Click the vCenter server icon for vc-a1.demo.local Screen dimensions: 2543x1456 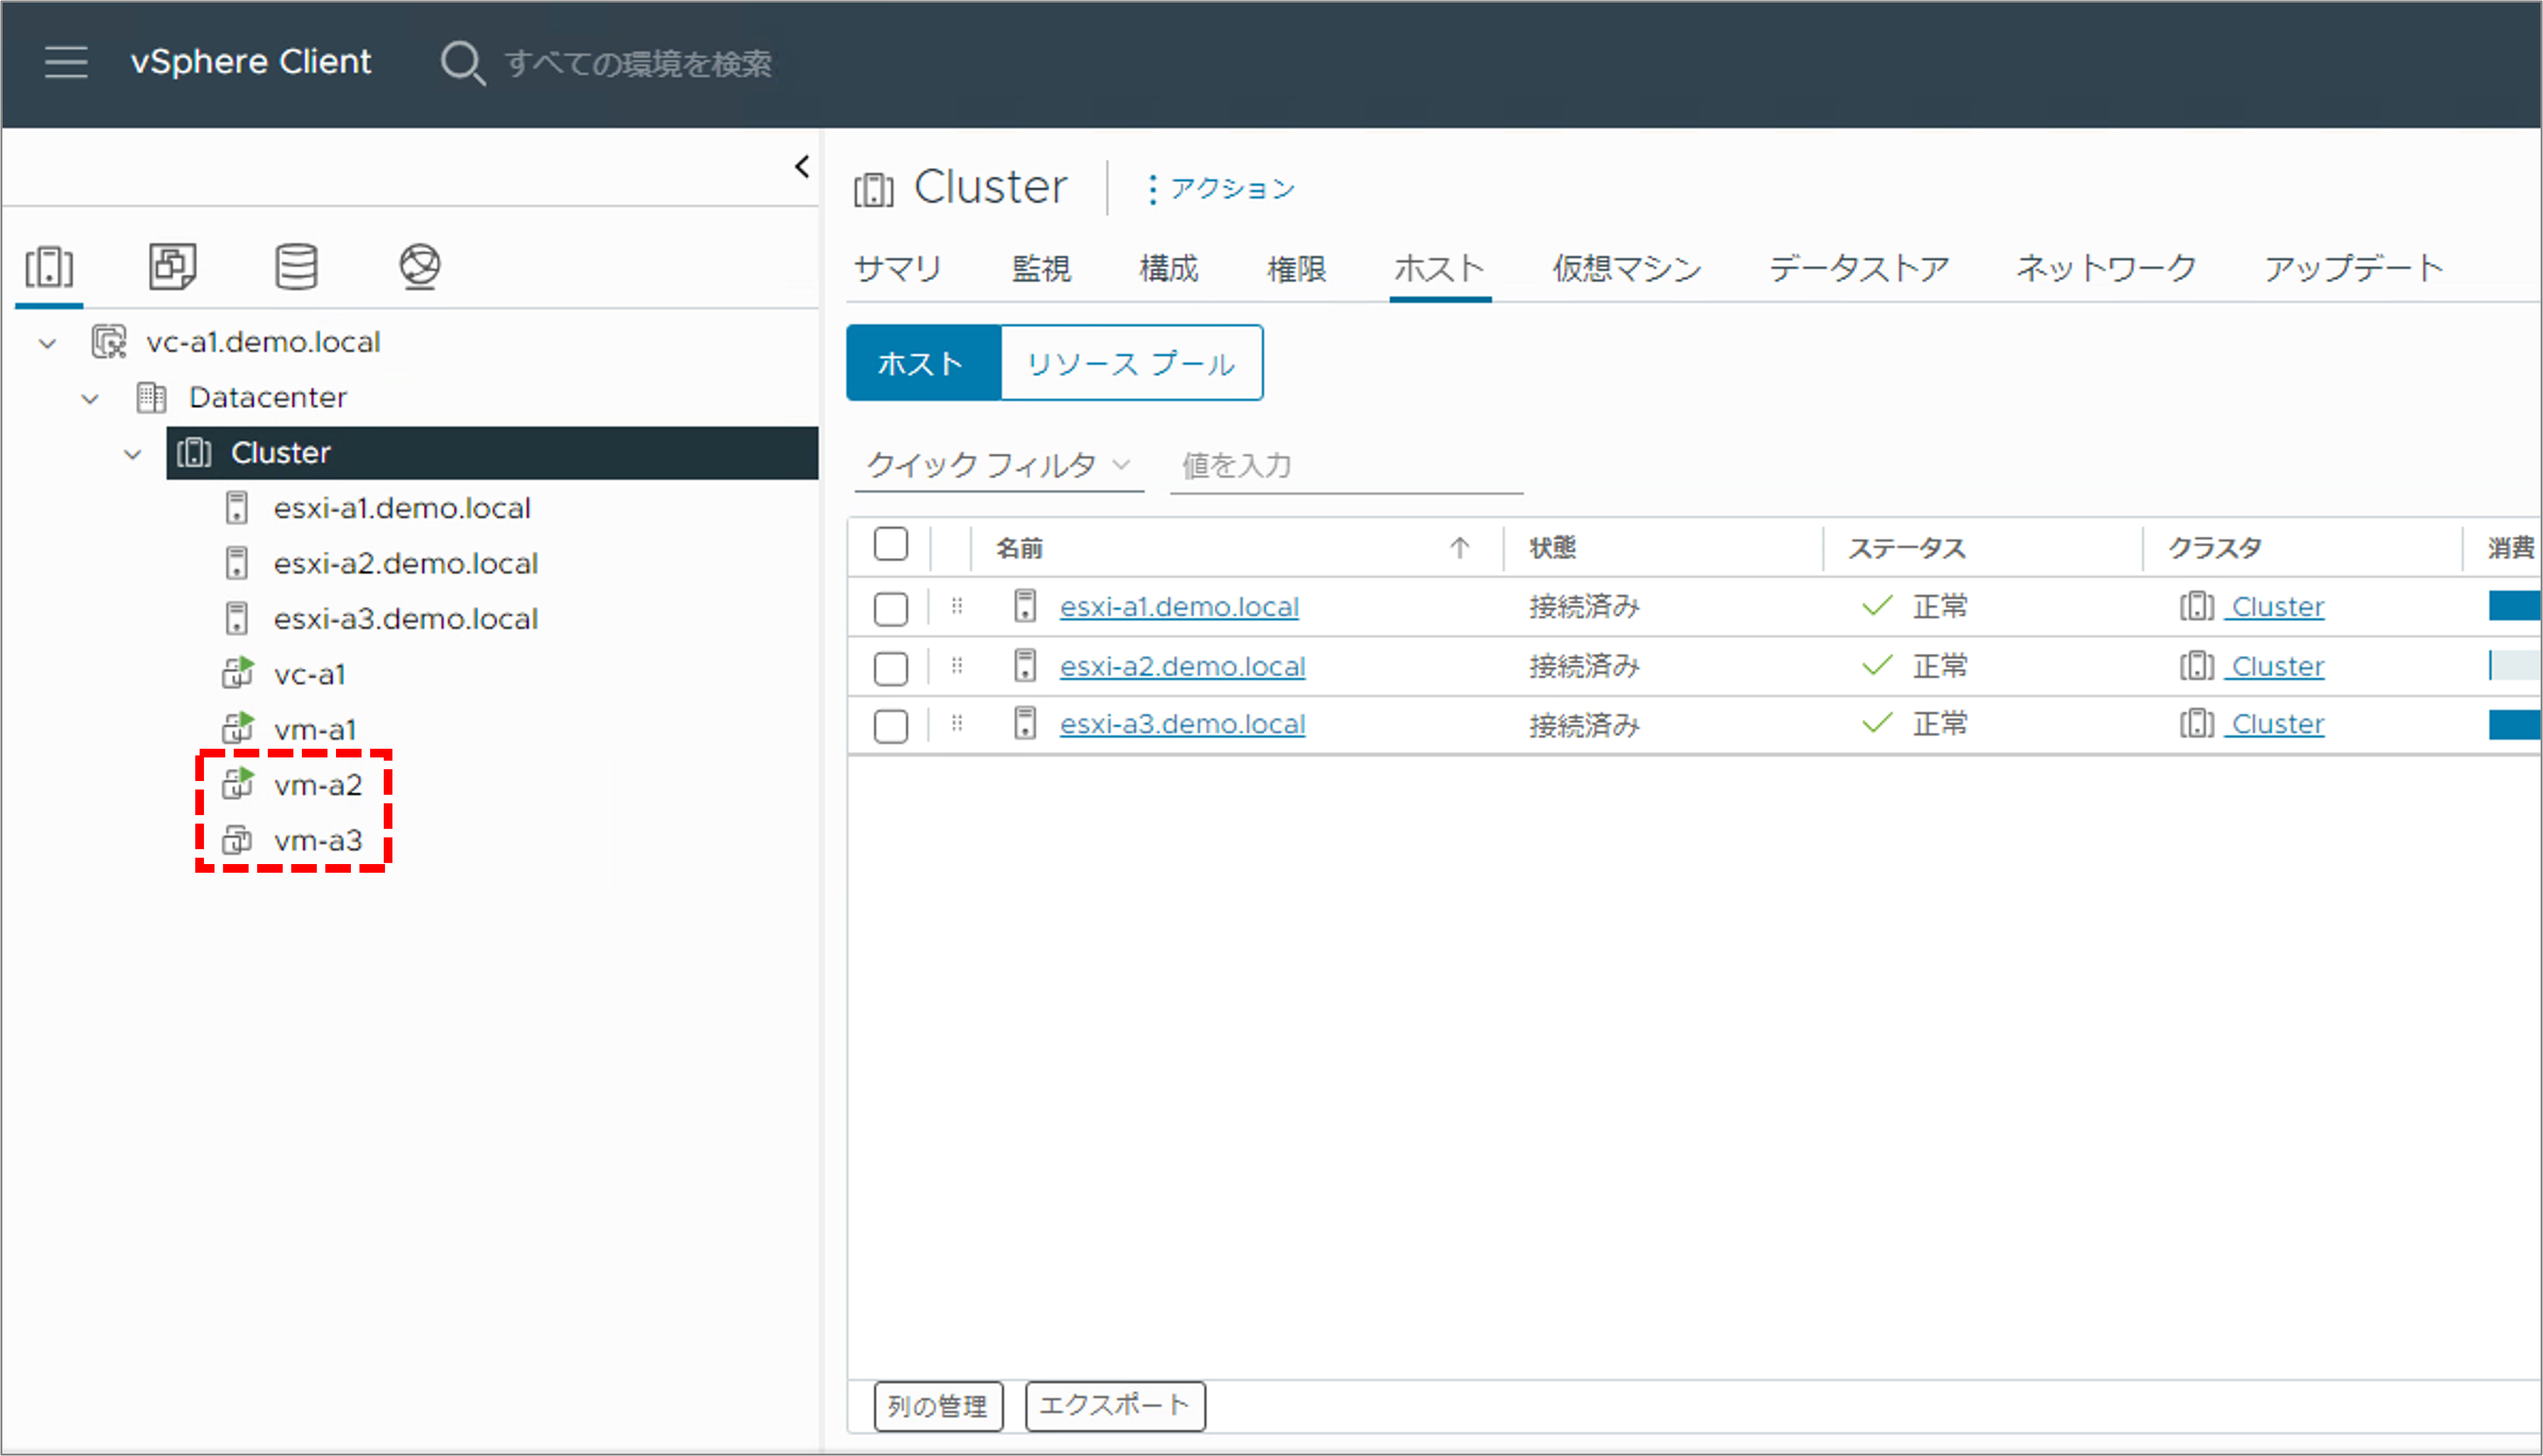pos(109,342)
